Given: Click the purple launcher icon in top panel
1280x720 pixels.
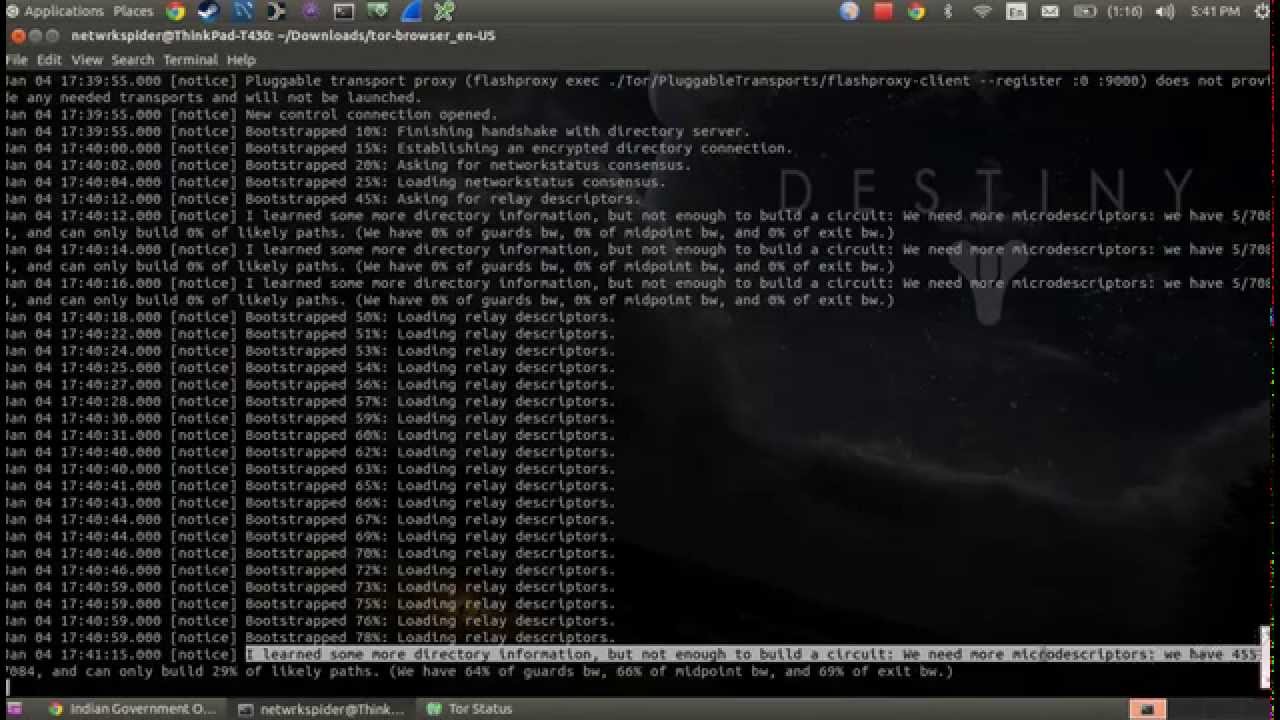Looking at the screenshot, I should pyautogui.click(x=310, y=12).
